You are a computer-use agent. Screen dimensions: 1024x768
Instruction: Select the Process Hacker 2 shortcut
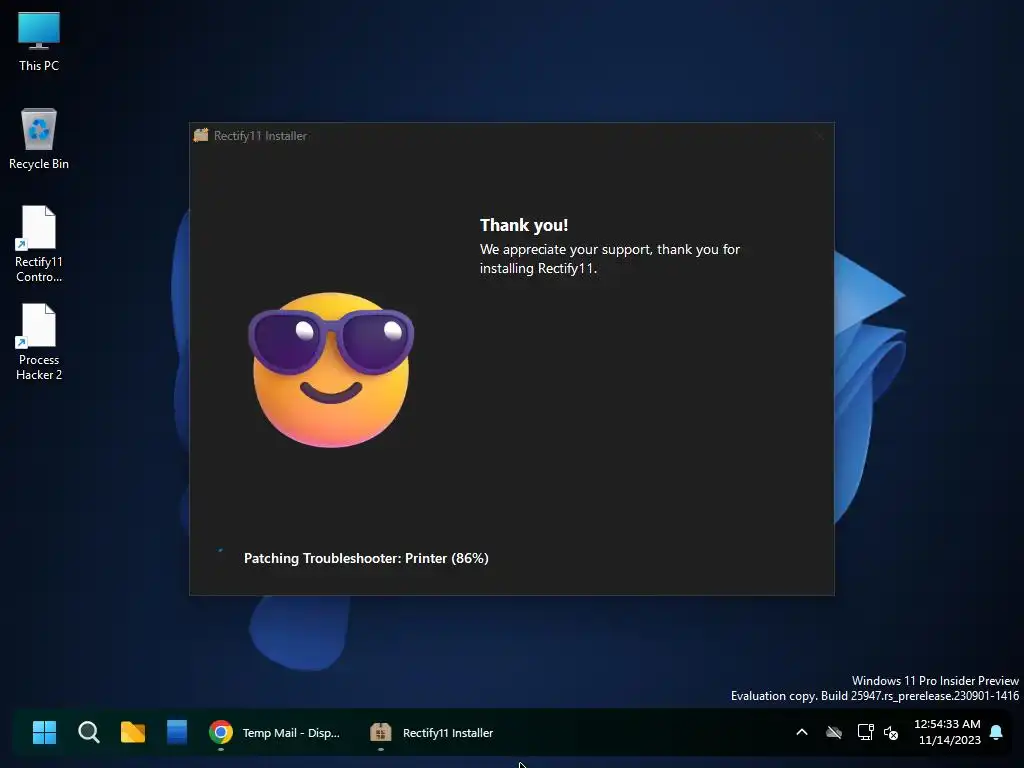(39, 342)
